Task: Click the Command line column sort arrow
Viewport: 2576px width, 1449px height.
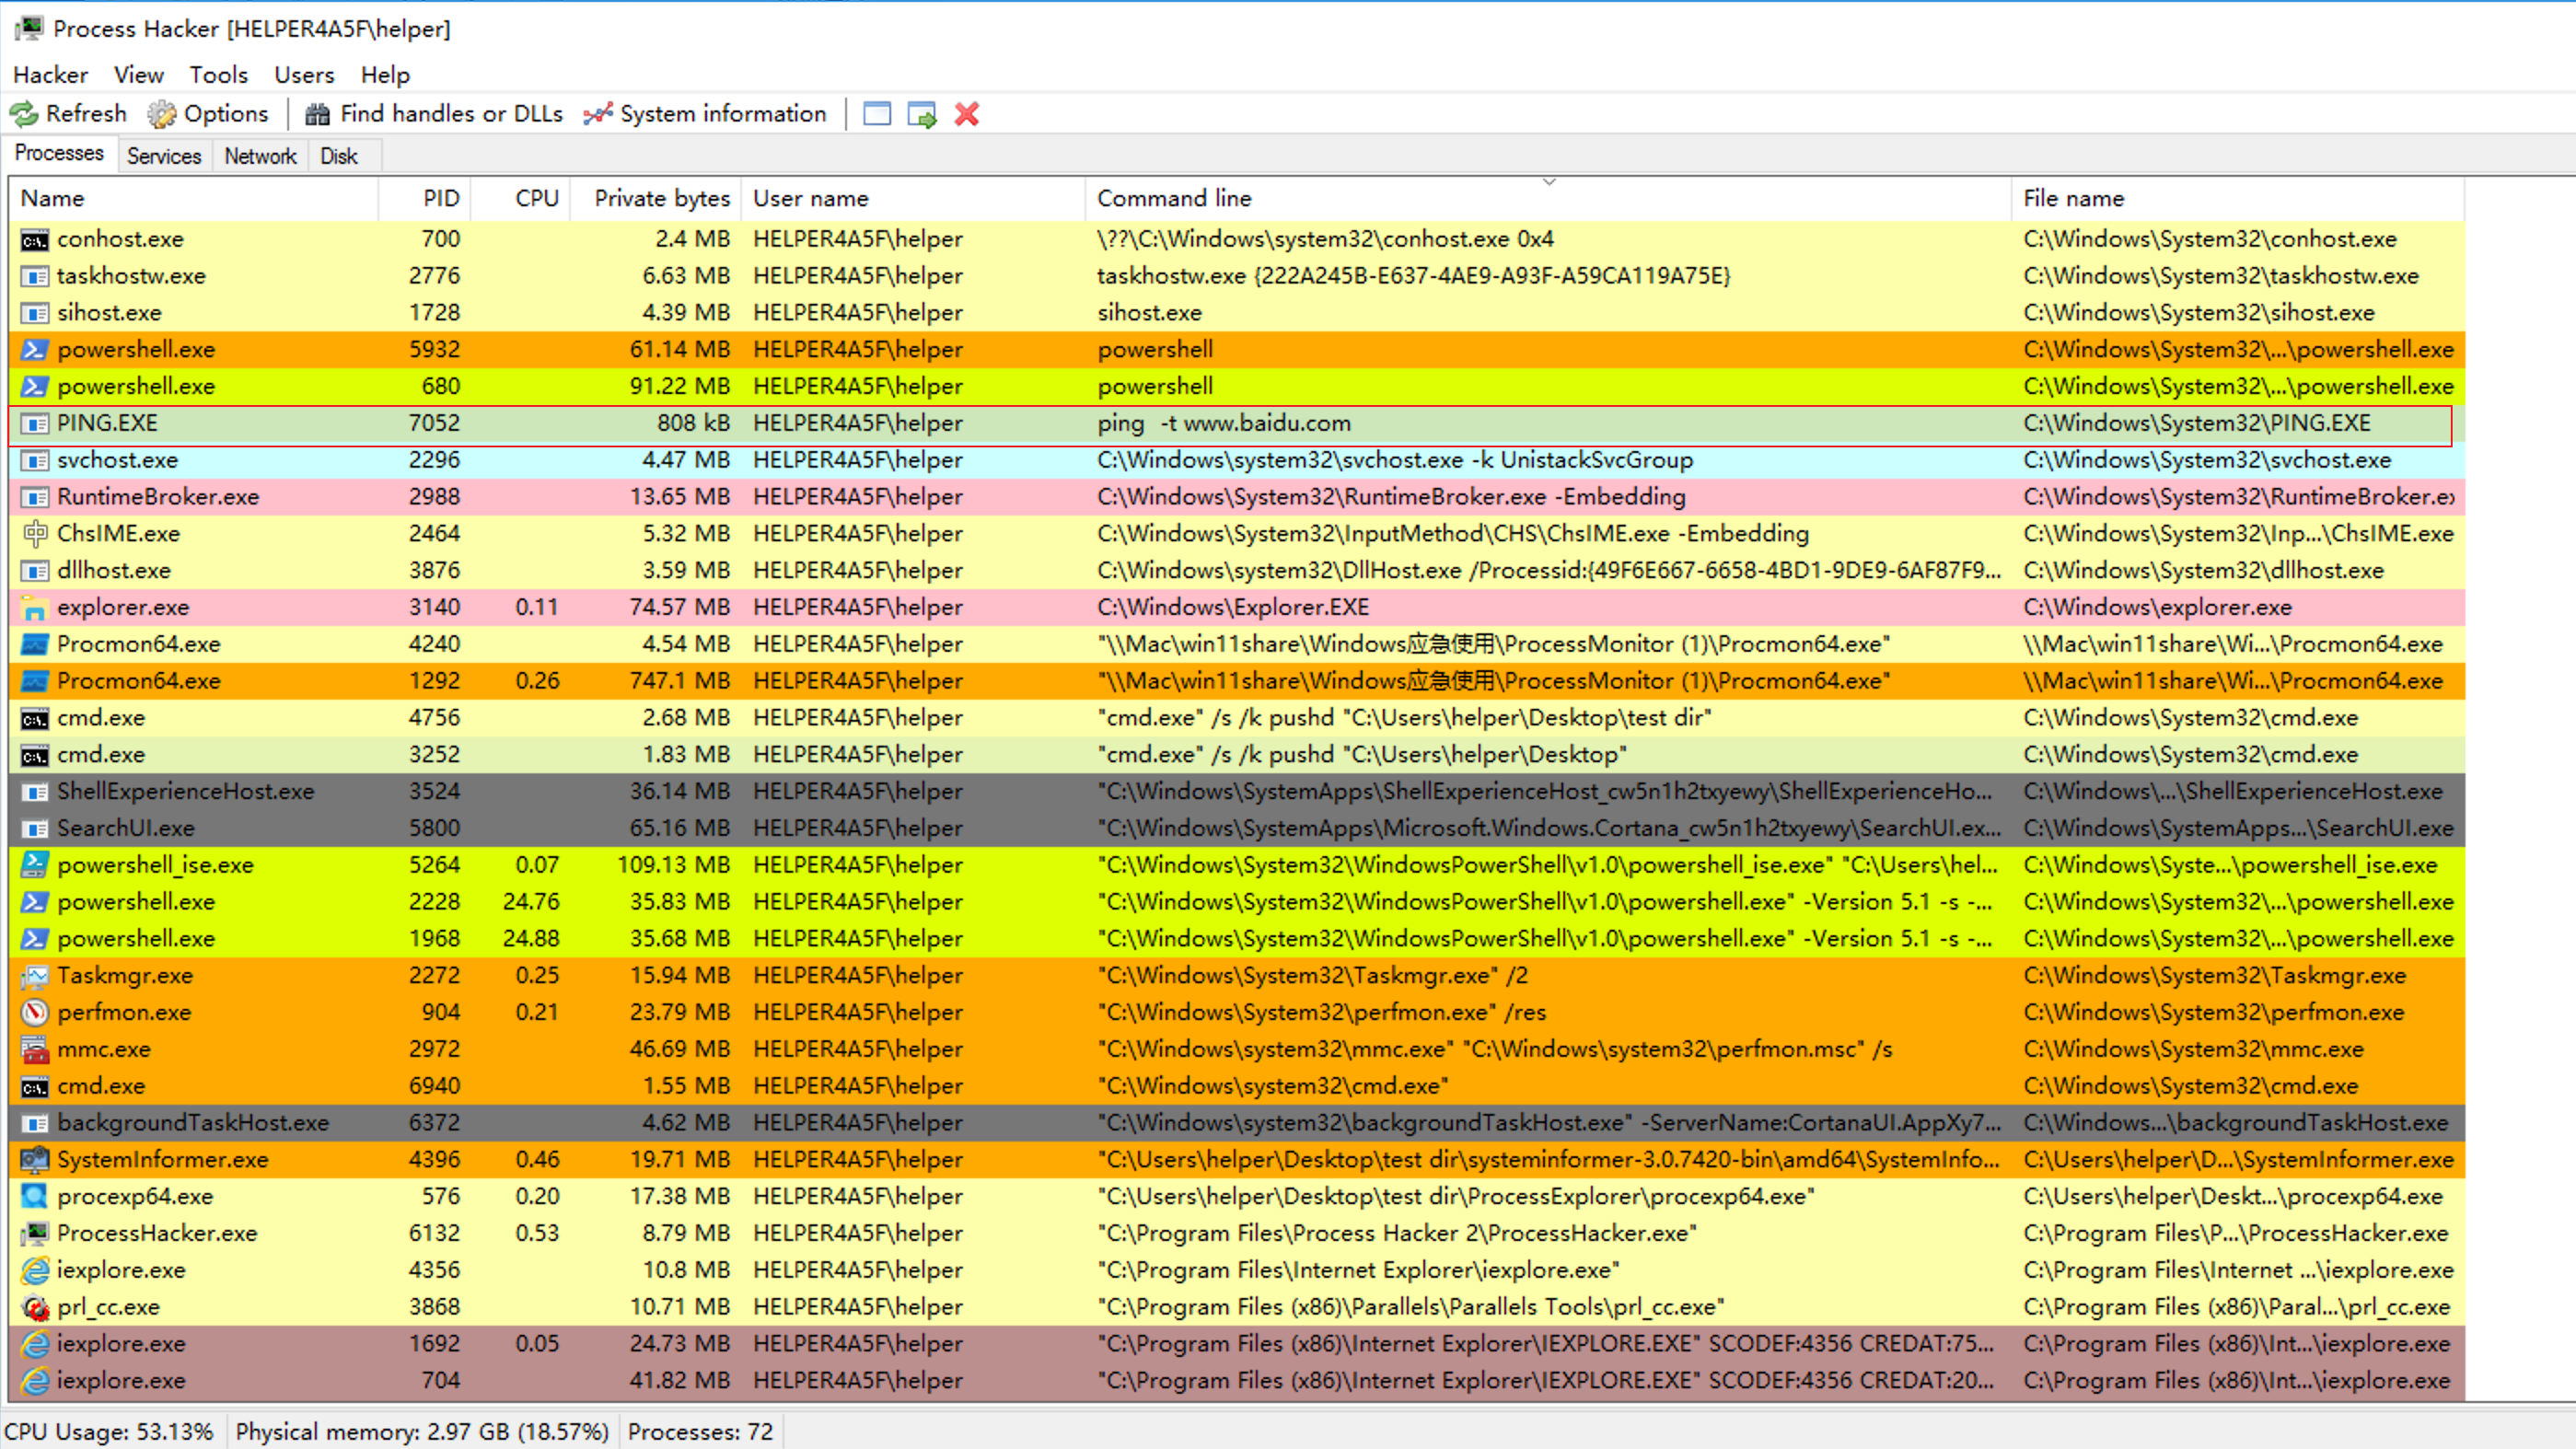Action: (x=1549, y=182)
